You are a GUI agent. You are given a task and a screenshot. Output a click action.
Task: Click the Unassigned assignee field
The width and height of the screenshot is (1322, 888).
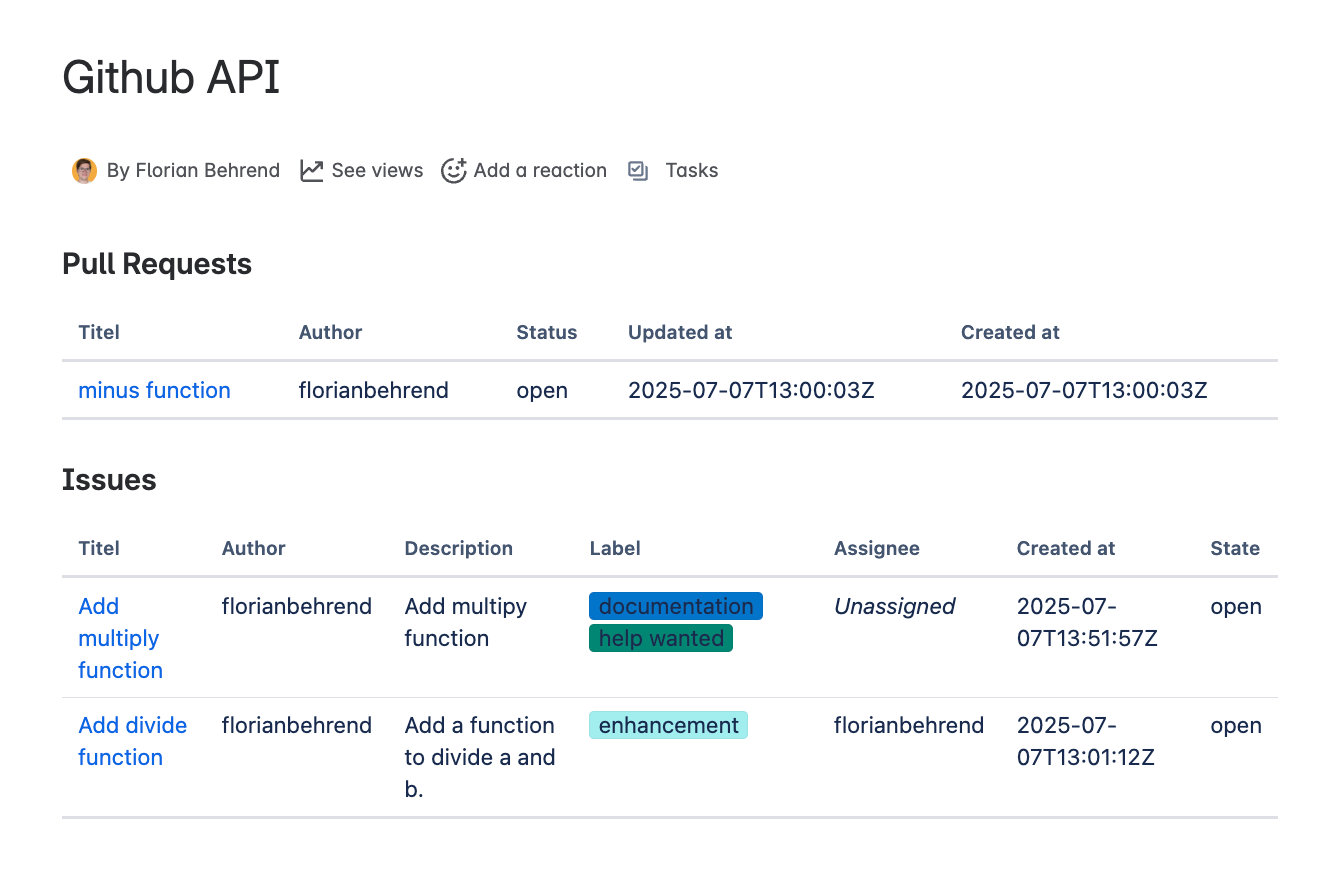(x=894, y=606)
